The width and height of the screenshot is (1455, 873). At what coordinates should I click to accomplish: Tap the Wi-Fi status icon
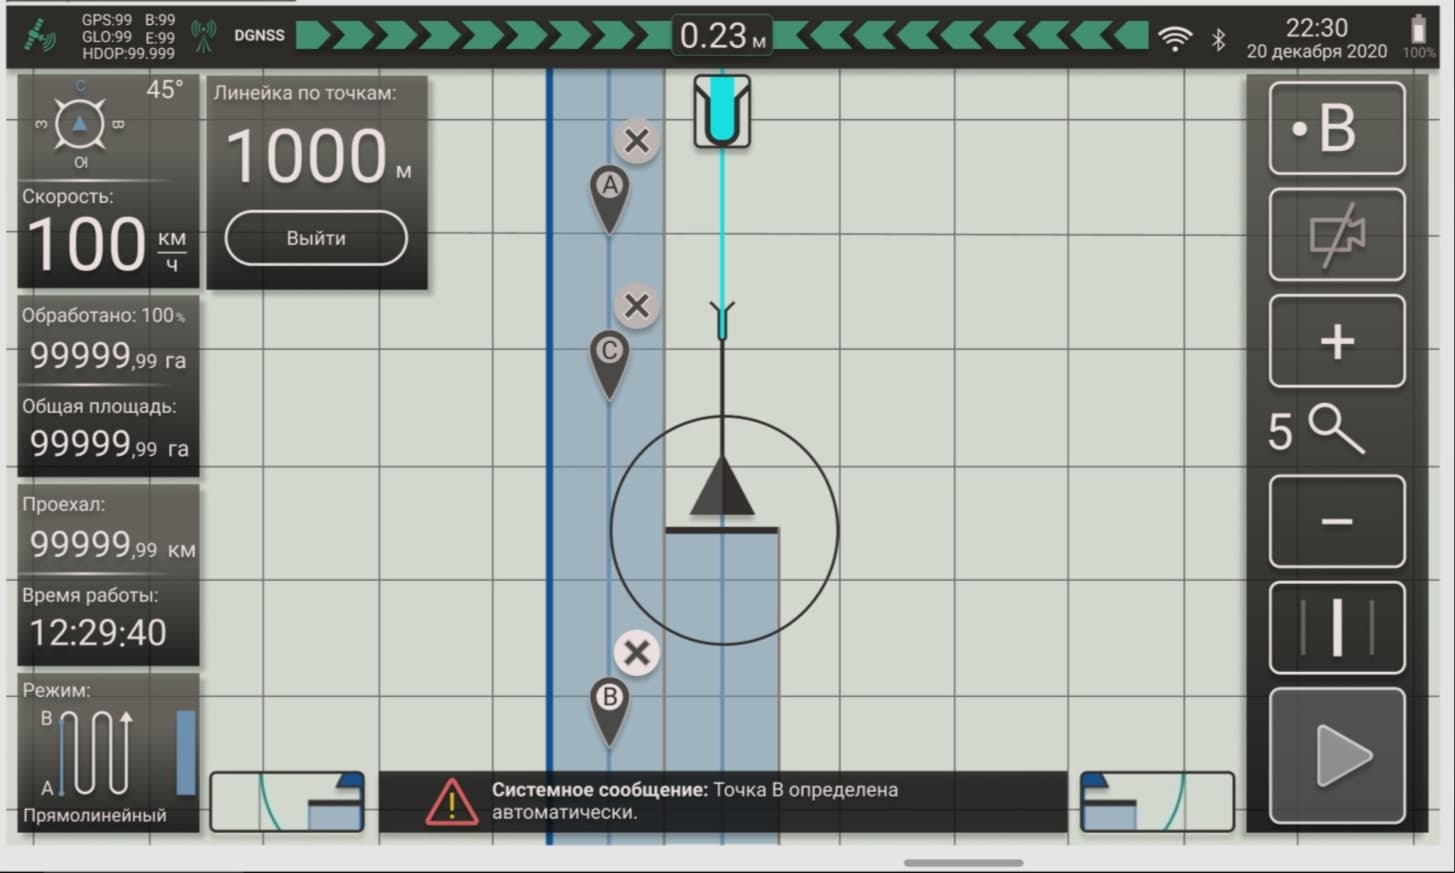click(x=1174, y=38)
